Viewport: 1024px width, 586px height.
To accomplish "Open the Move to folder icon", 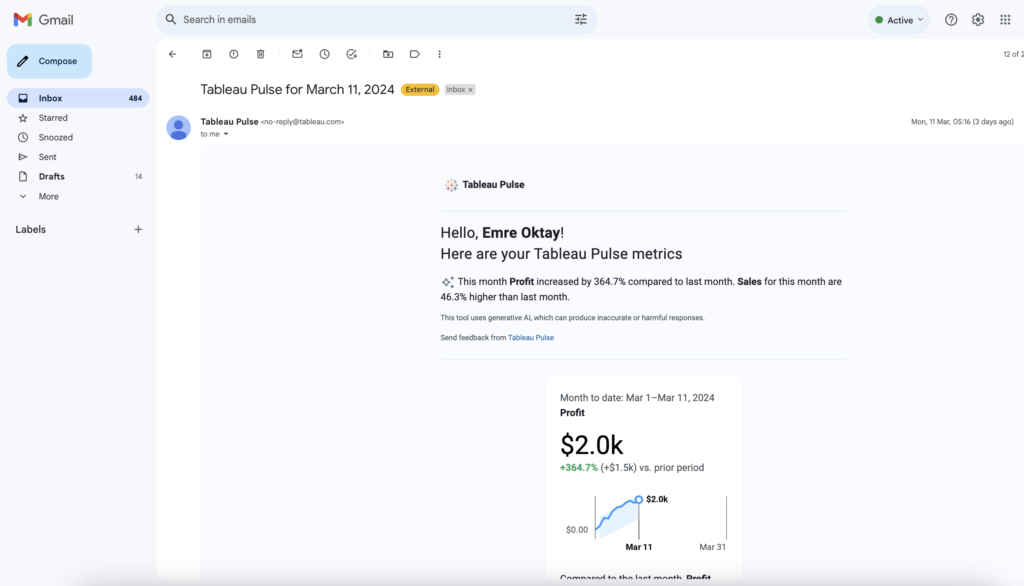I will [388, 54].
